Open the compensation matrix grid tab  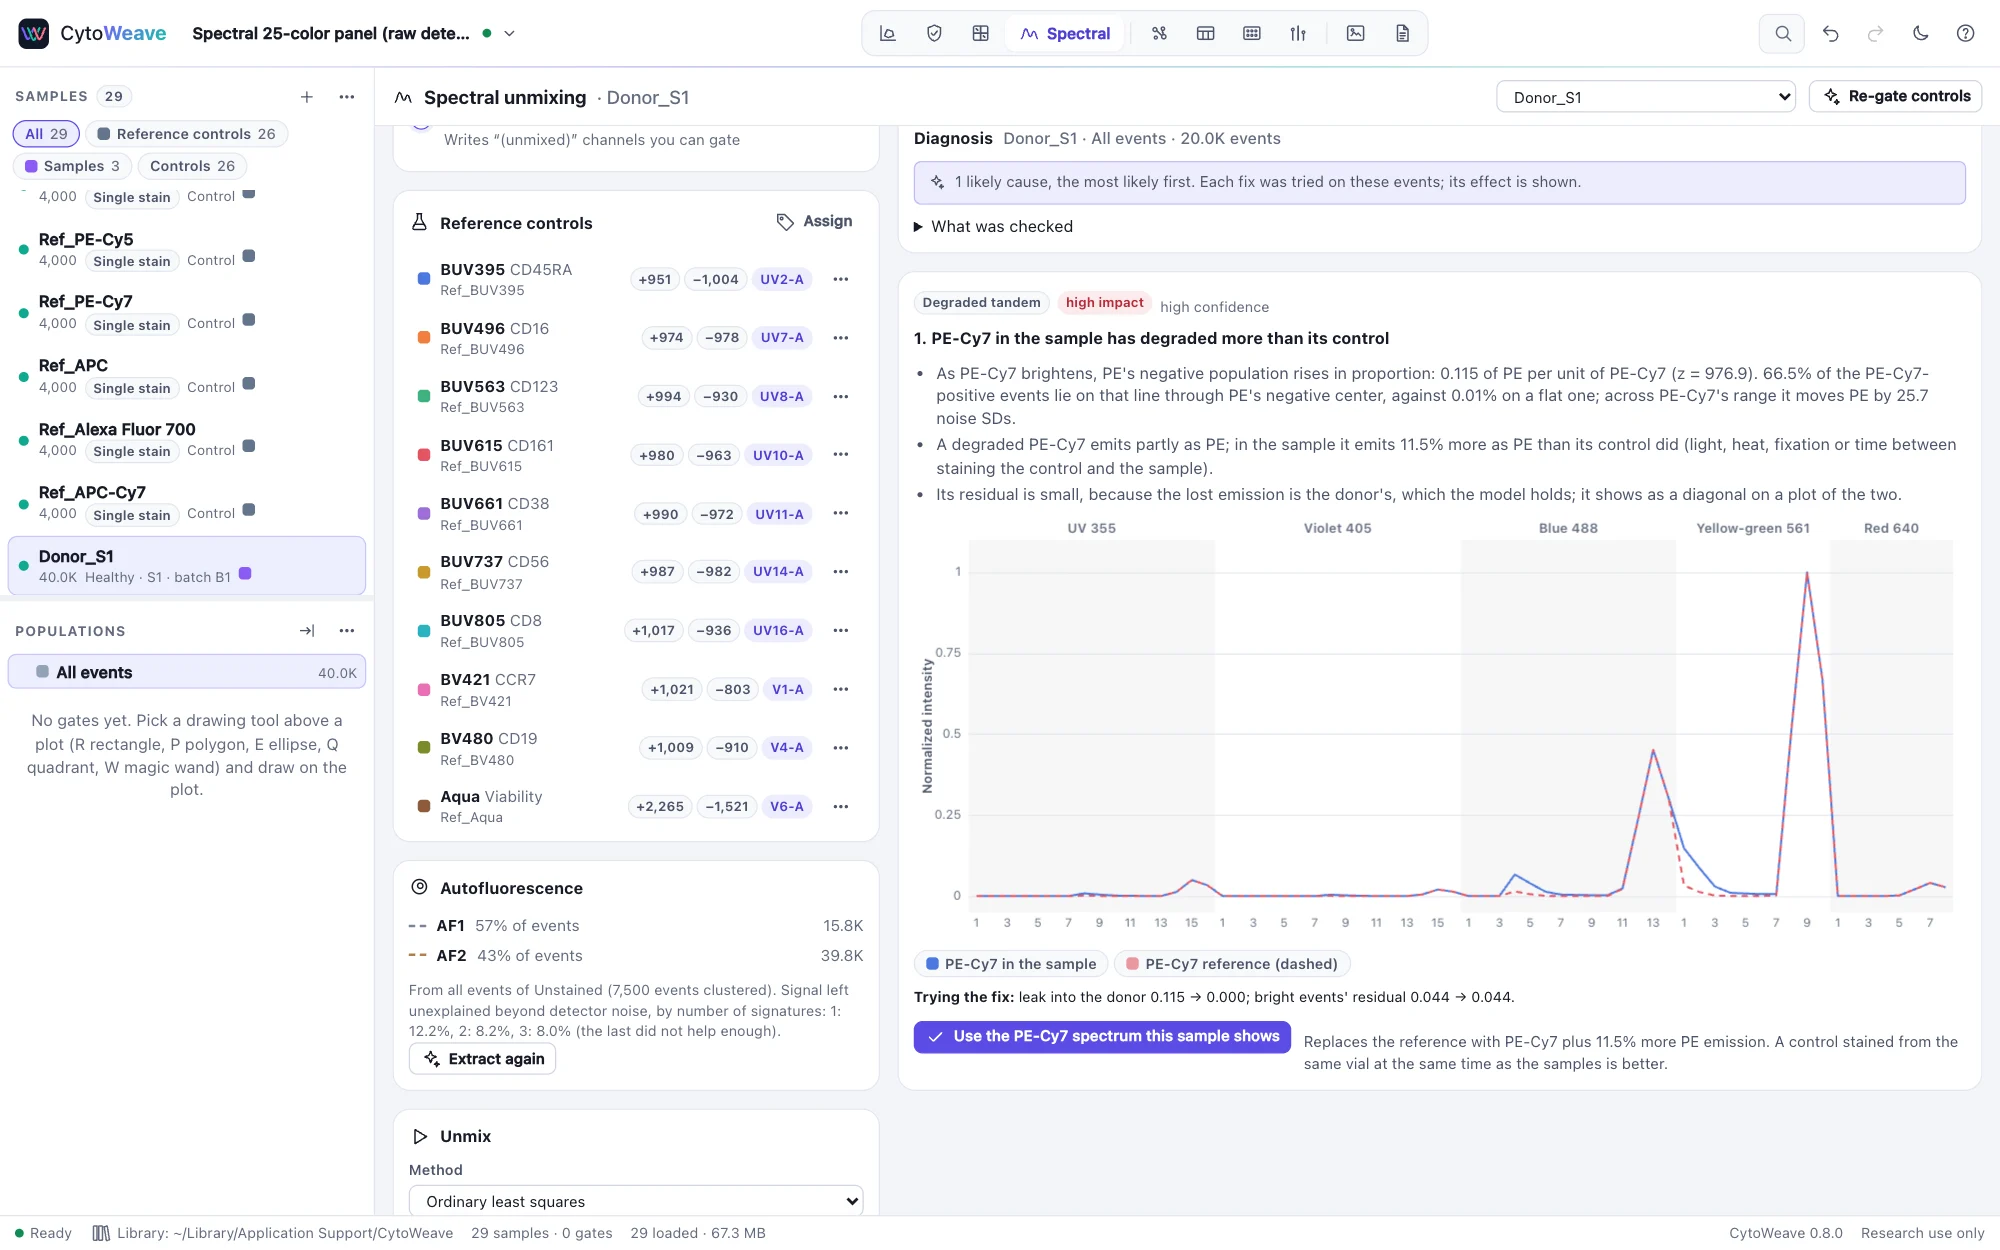[980, 33]
